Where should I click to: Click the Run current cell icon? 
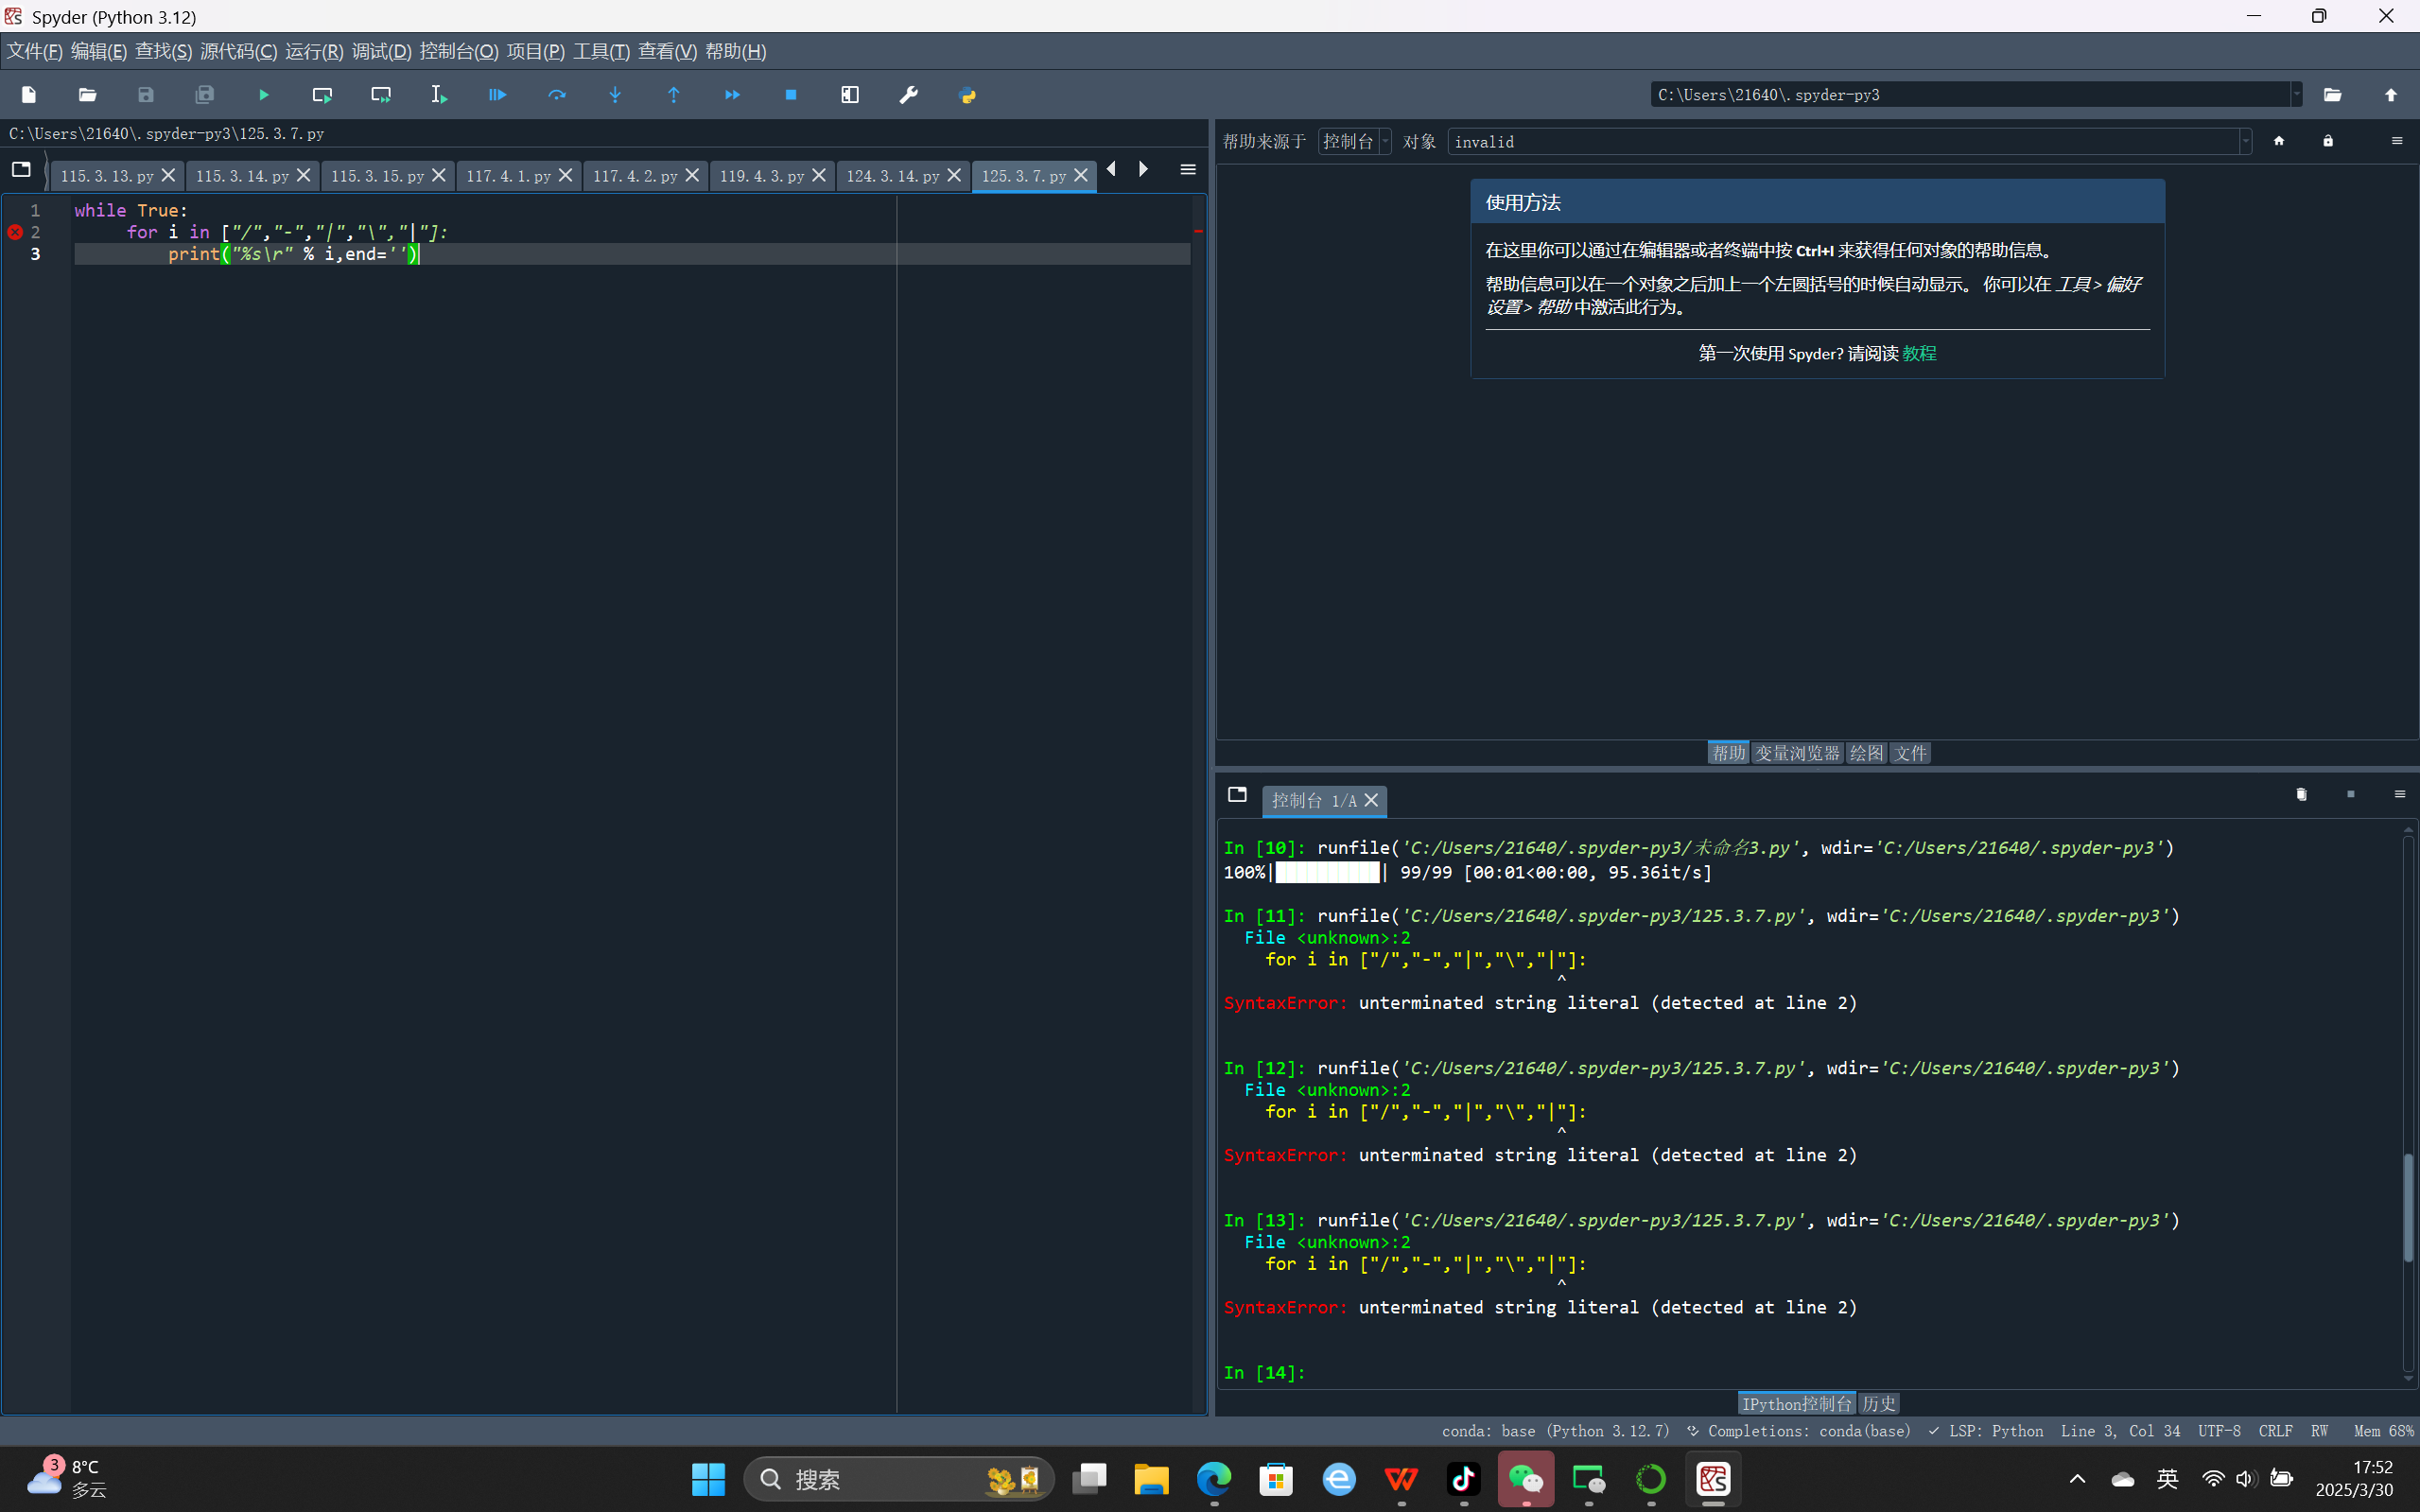[x=322, y=95]
